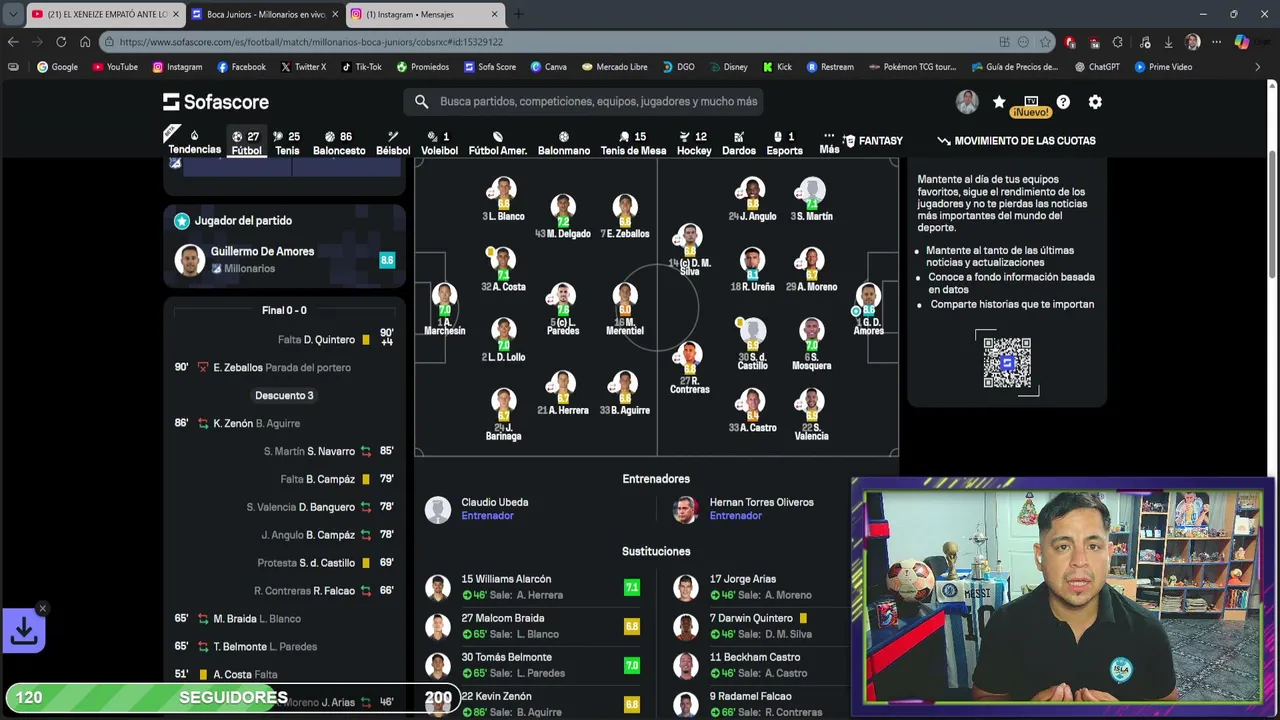
Task: Select the Tenis sport tab
Action: coord(287,143)
